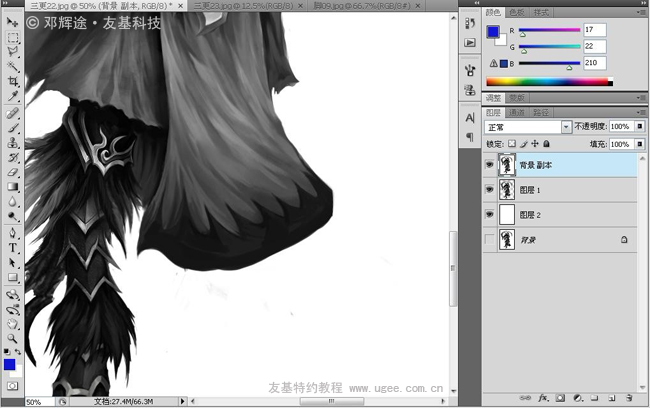650x408 pixels.
Task: Open the Character panel (A) icon
Action: [x=470, y=118]
